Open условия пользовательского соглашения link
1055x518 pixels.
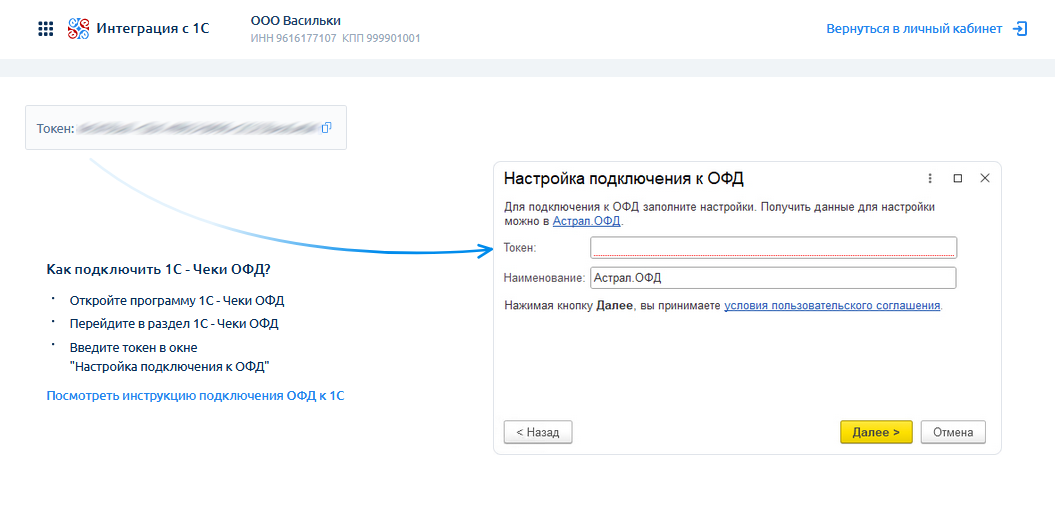(832, 305)
